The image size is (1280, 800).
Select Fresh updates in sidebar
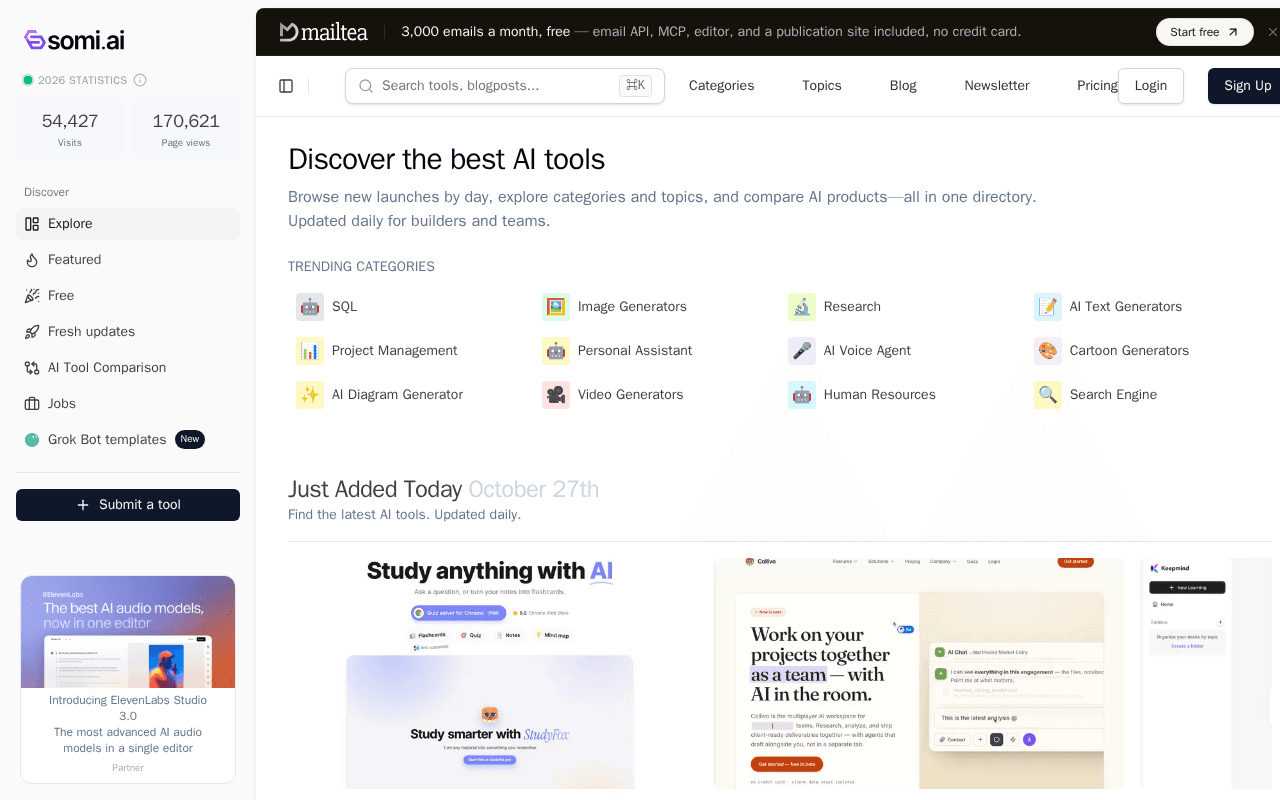pos(128,332)
